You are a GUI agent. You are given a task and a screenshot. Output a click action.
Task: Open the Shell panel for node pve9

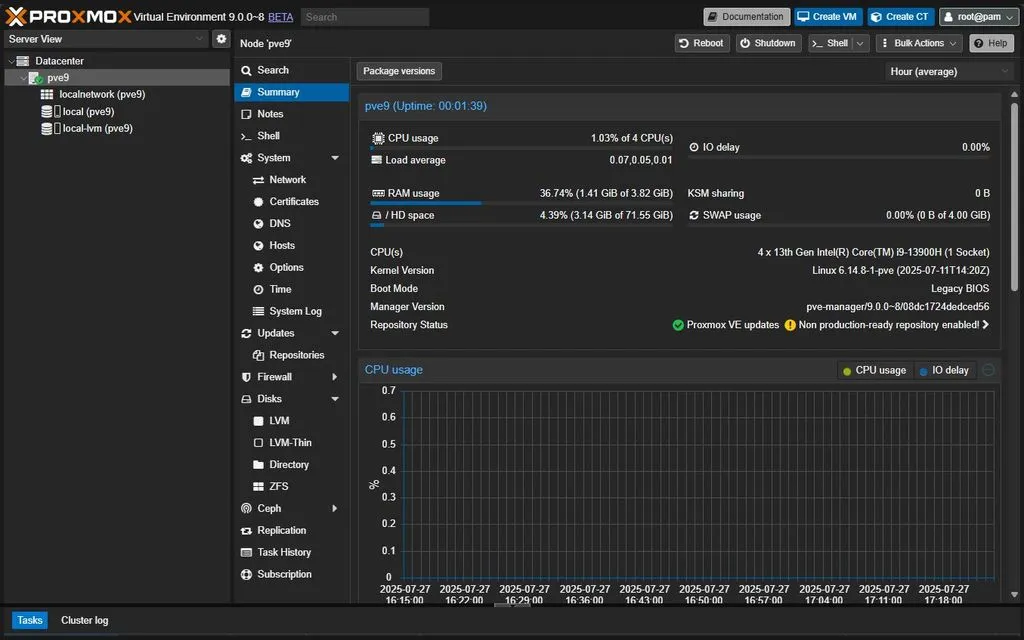[x=268, y=135]
